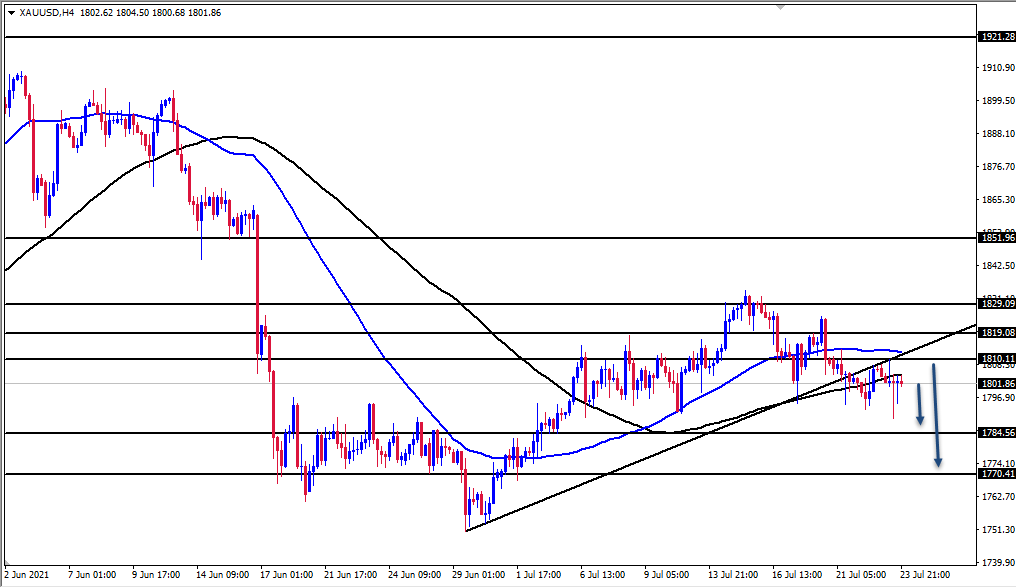The height and width of the screenshot is (588, 1016).
Task: Select the 1851.96 price level label
Action: click(997, 238)
